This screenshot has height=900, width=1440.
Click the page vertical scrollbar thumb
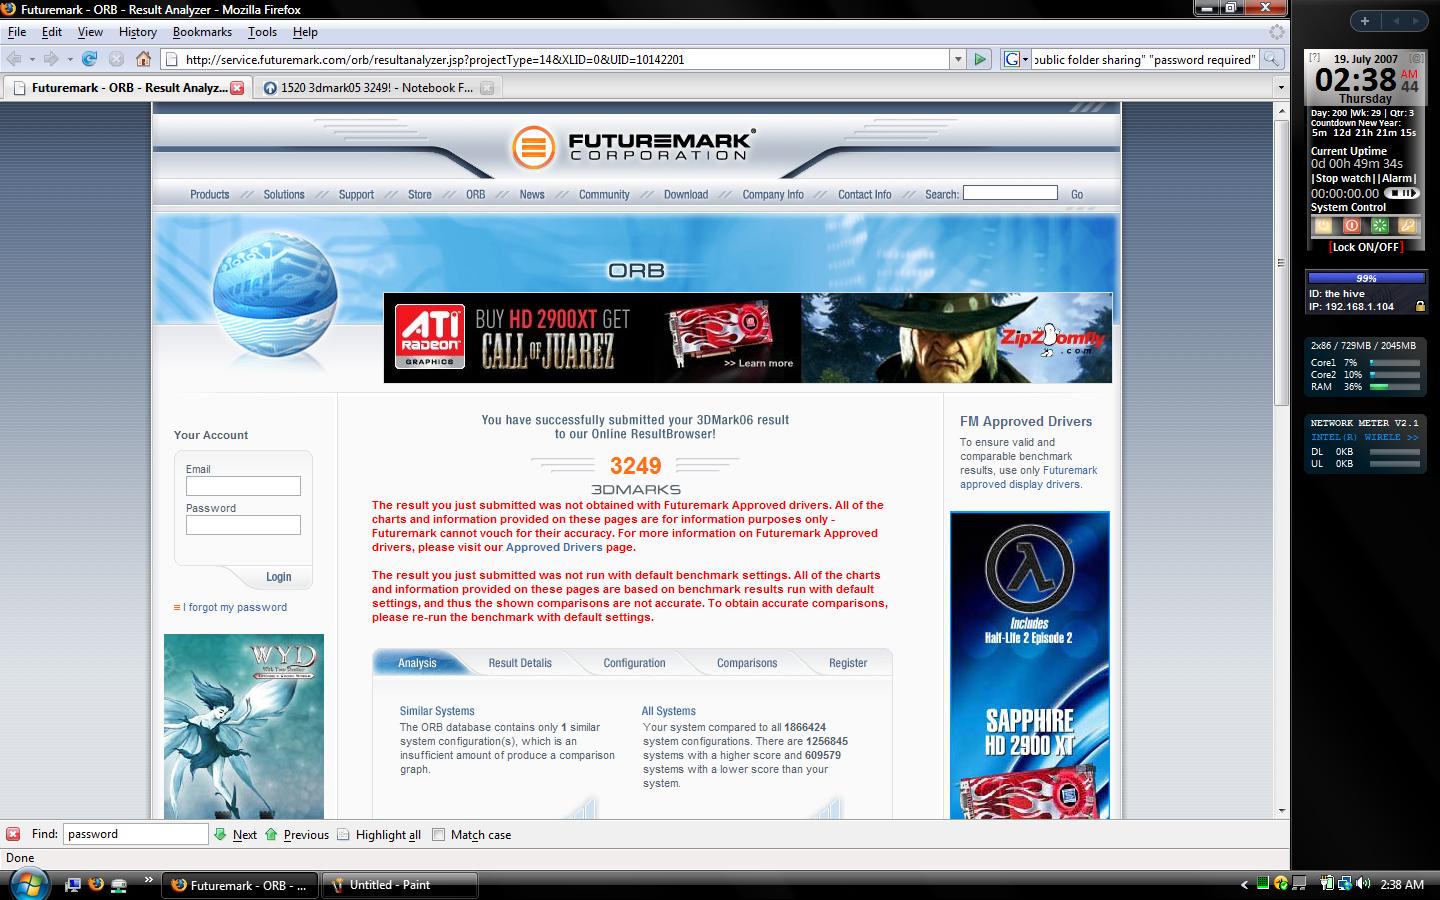click(1282, 262)
